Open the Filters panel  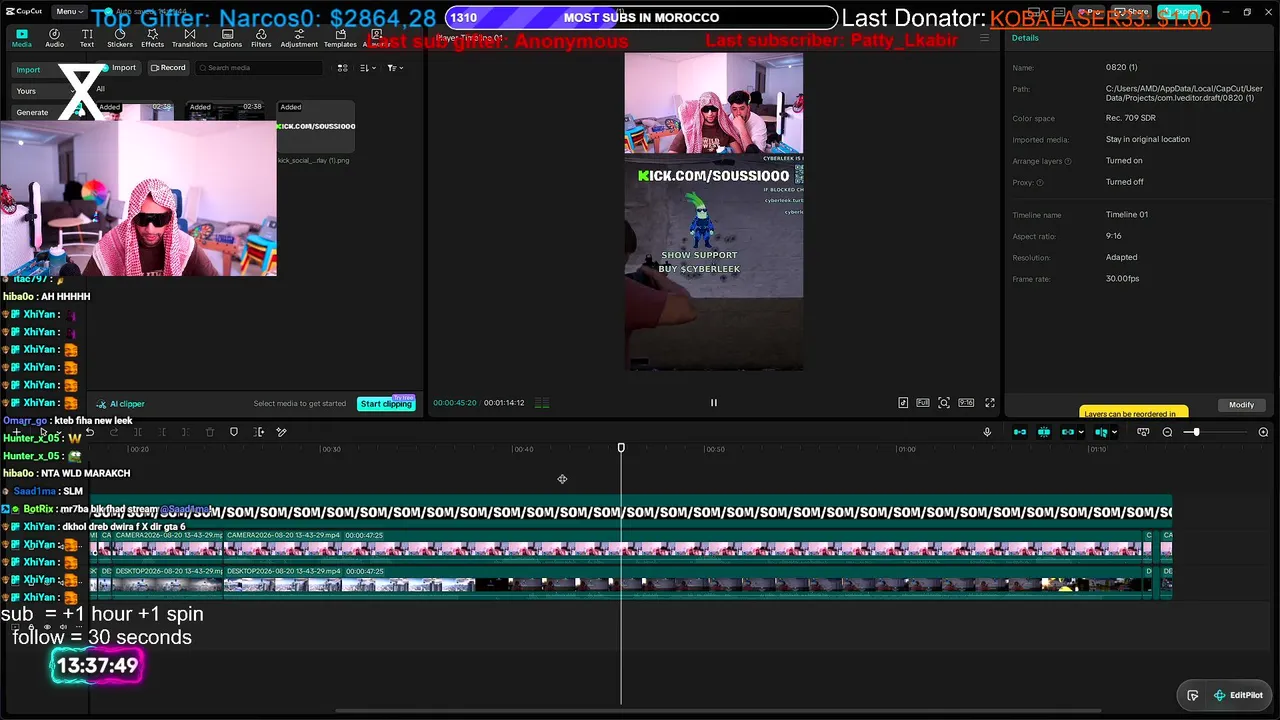pyautogui.click(x=261, y=38)
